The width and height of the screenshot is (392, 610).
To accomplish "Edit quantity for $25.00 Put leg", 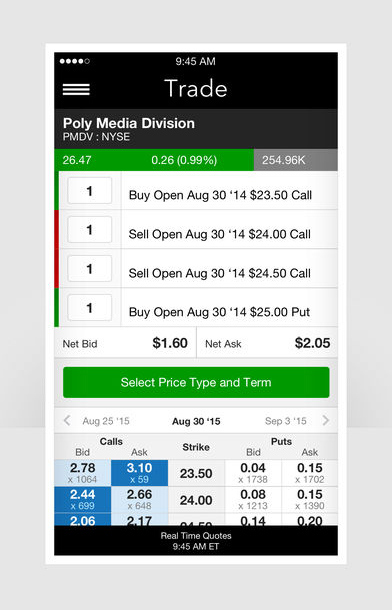I will click(x=89, y=307).
